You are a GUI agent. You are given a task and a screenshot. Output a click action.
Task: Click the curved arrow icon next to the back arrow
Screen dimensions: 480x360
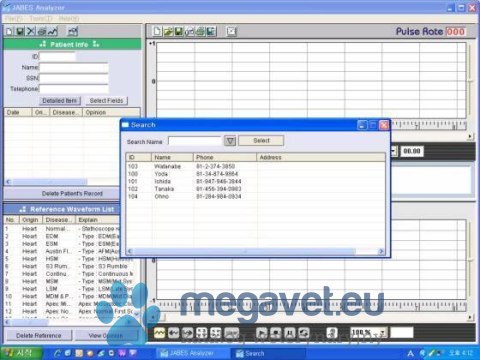pos(188,332)
